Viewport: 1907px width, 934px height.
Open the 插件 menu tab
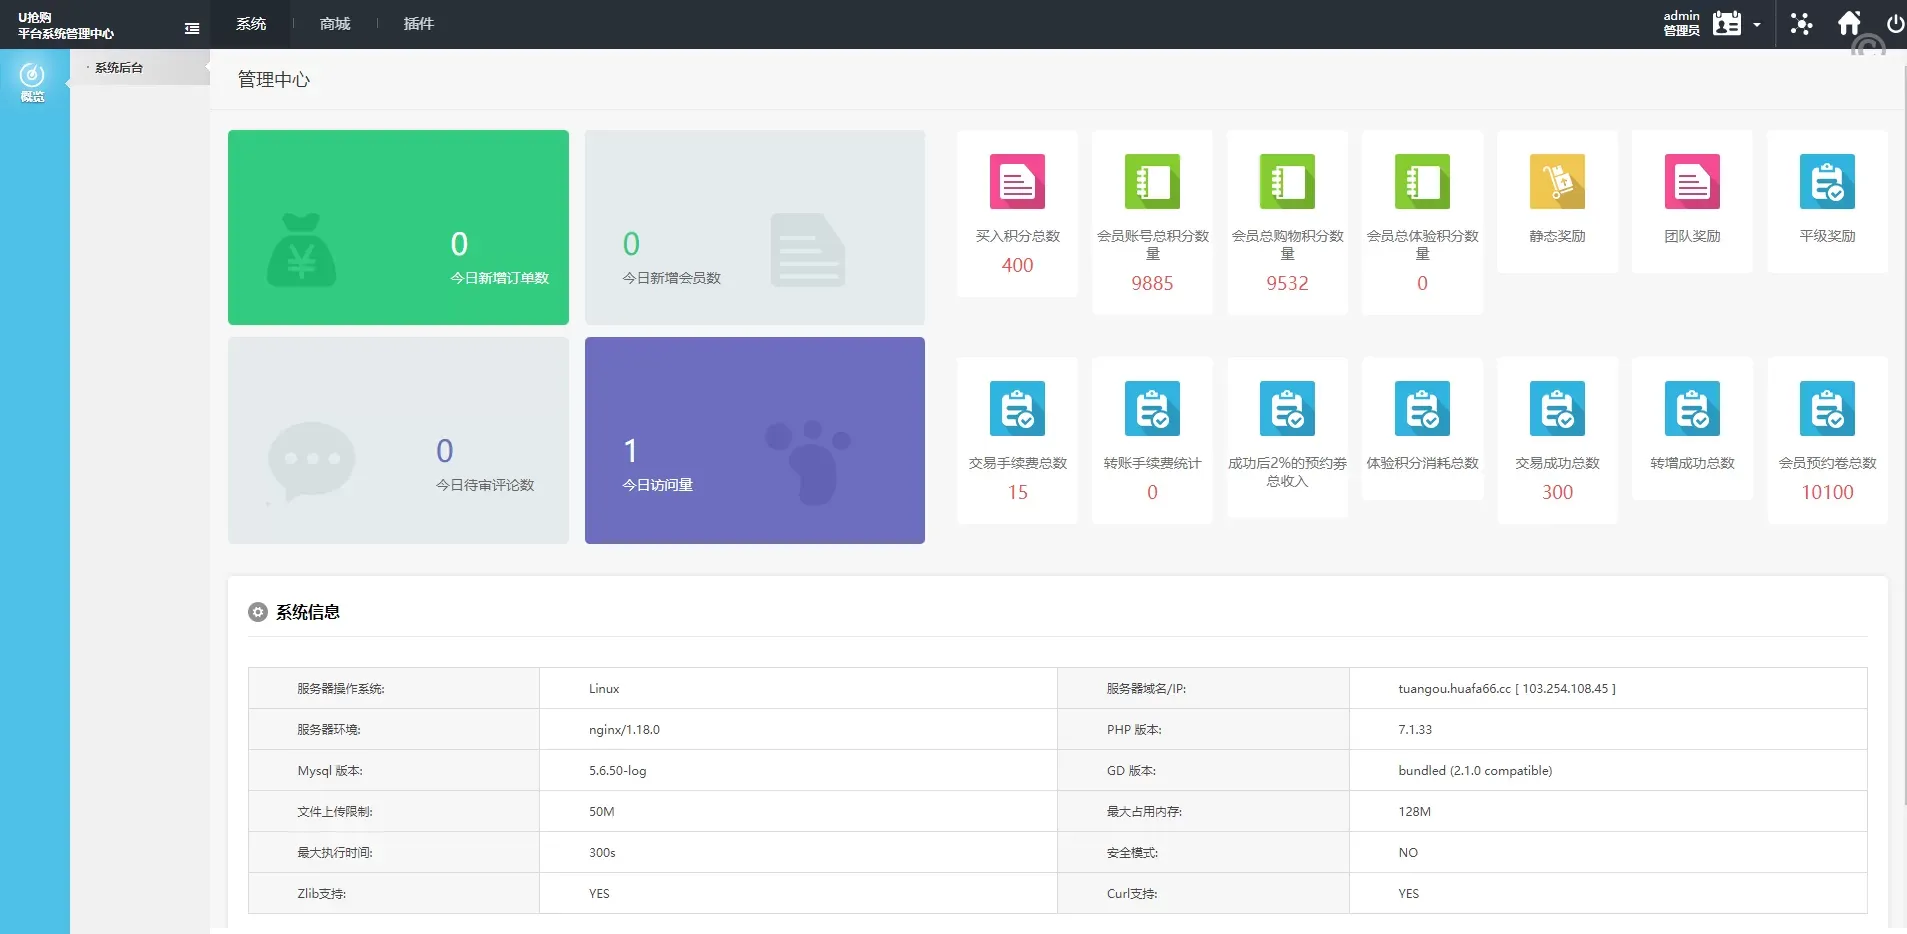coord(418,24)
